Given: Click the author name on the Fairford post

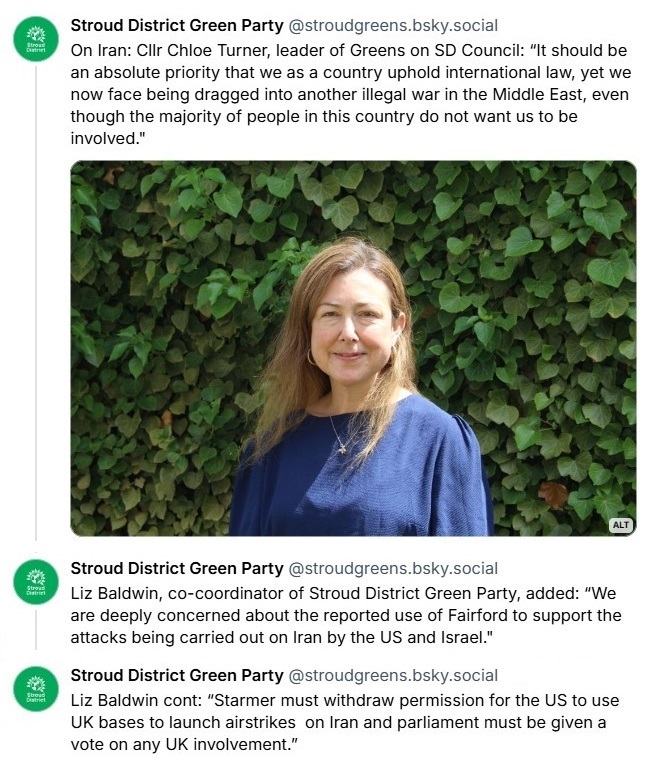Looking at the screenshot, I should [177, 569].
